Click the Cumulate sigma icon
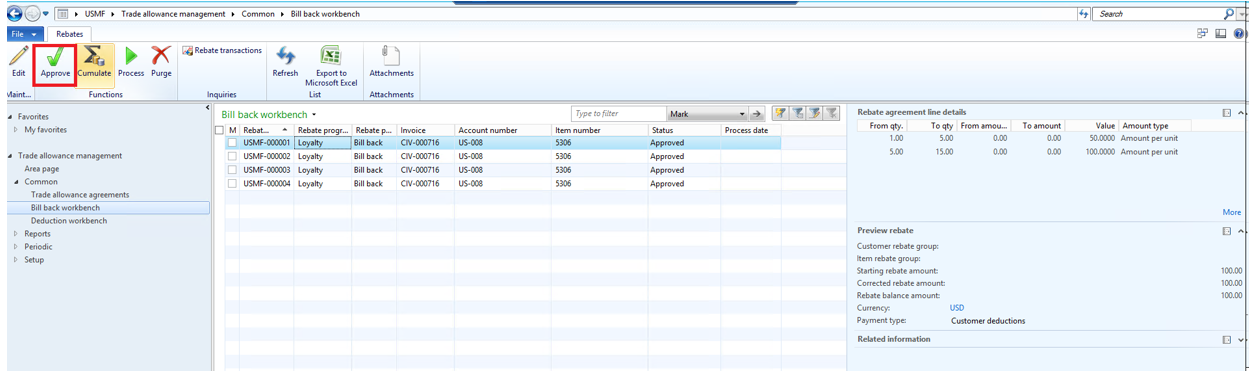Image resolution: width=1249 pixels, height=372 pixels. [x=94, y=57]
